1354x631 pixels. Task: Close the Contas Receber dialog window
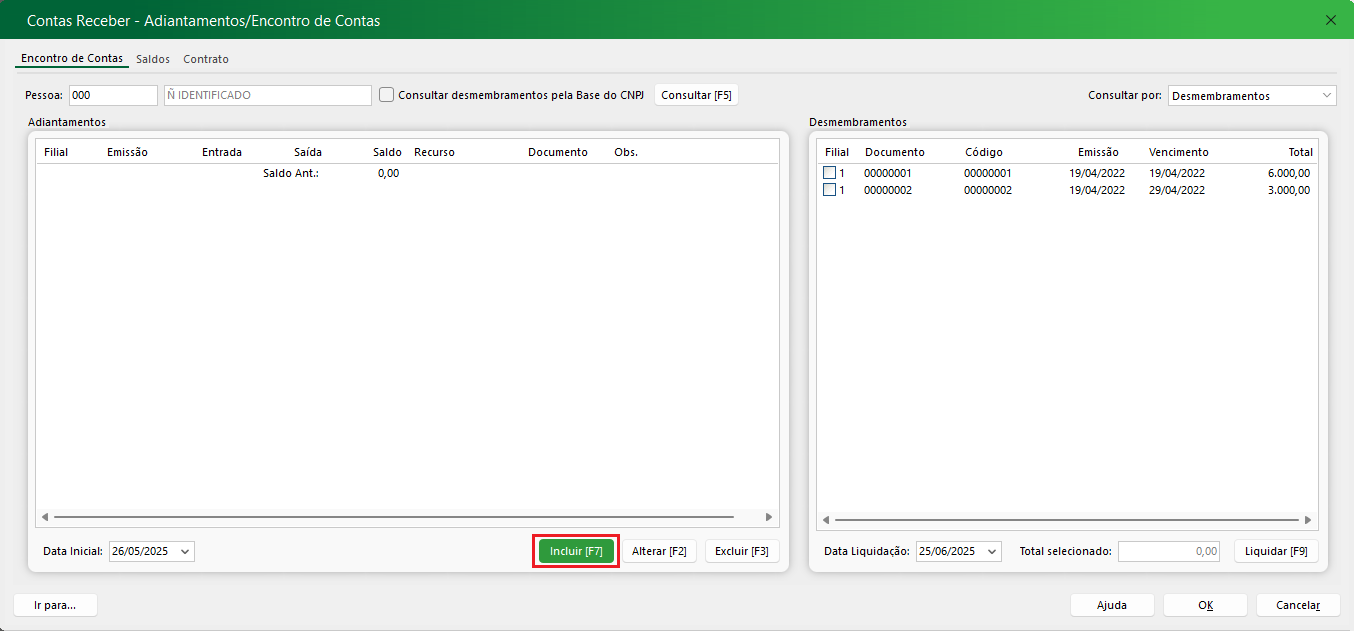coord(1330,20)
